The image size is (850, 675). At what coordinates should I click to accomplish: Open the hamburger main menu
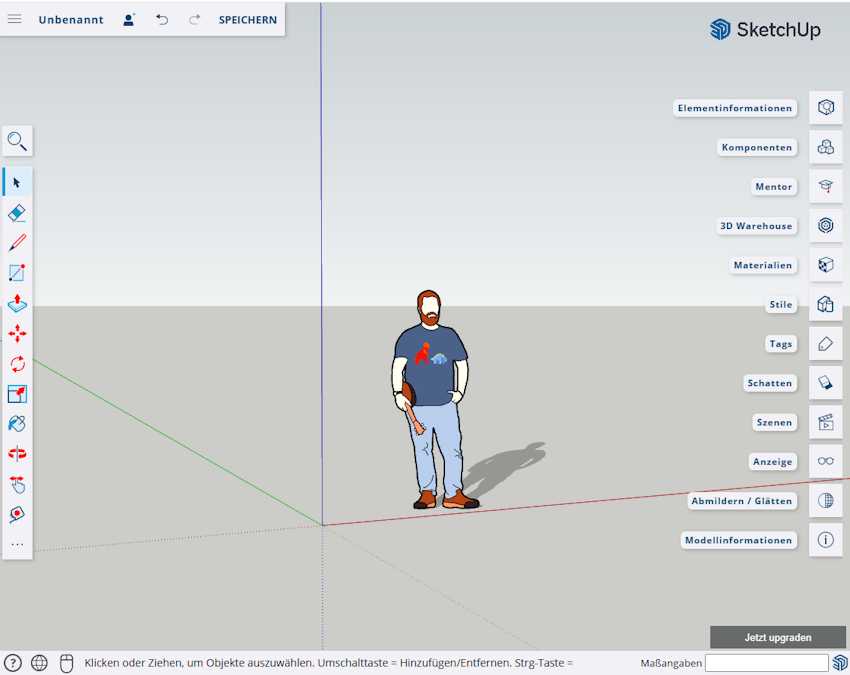tap(14, 18)
